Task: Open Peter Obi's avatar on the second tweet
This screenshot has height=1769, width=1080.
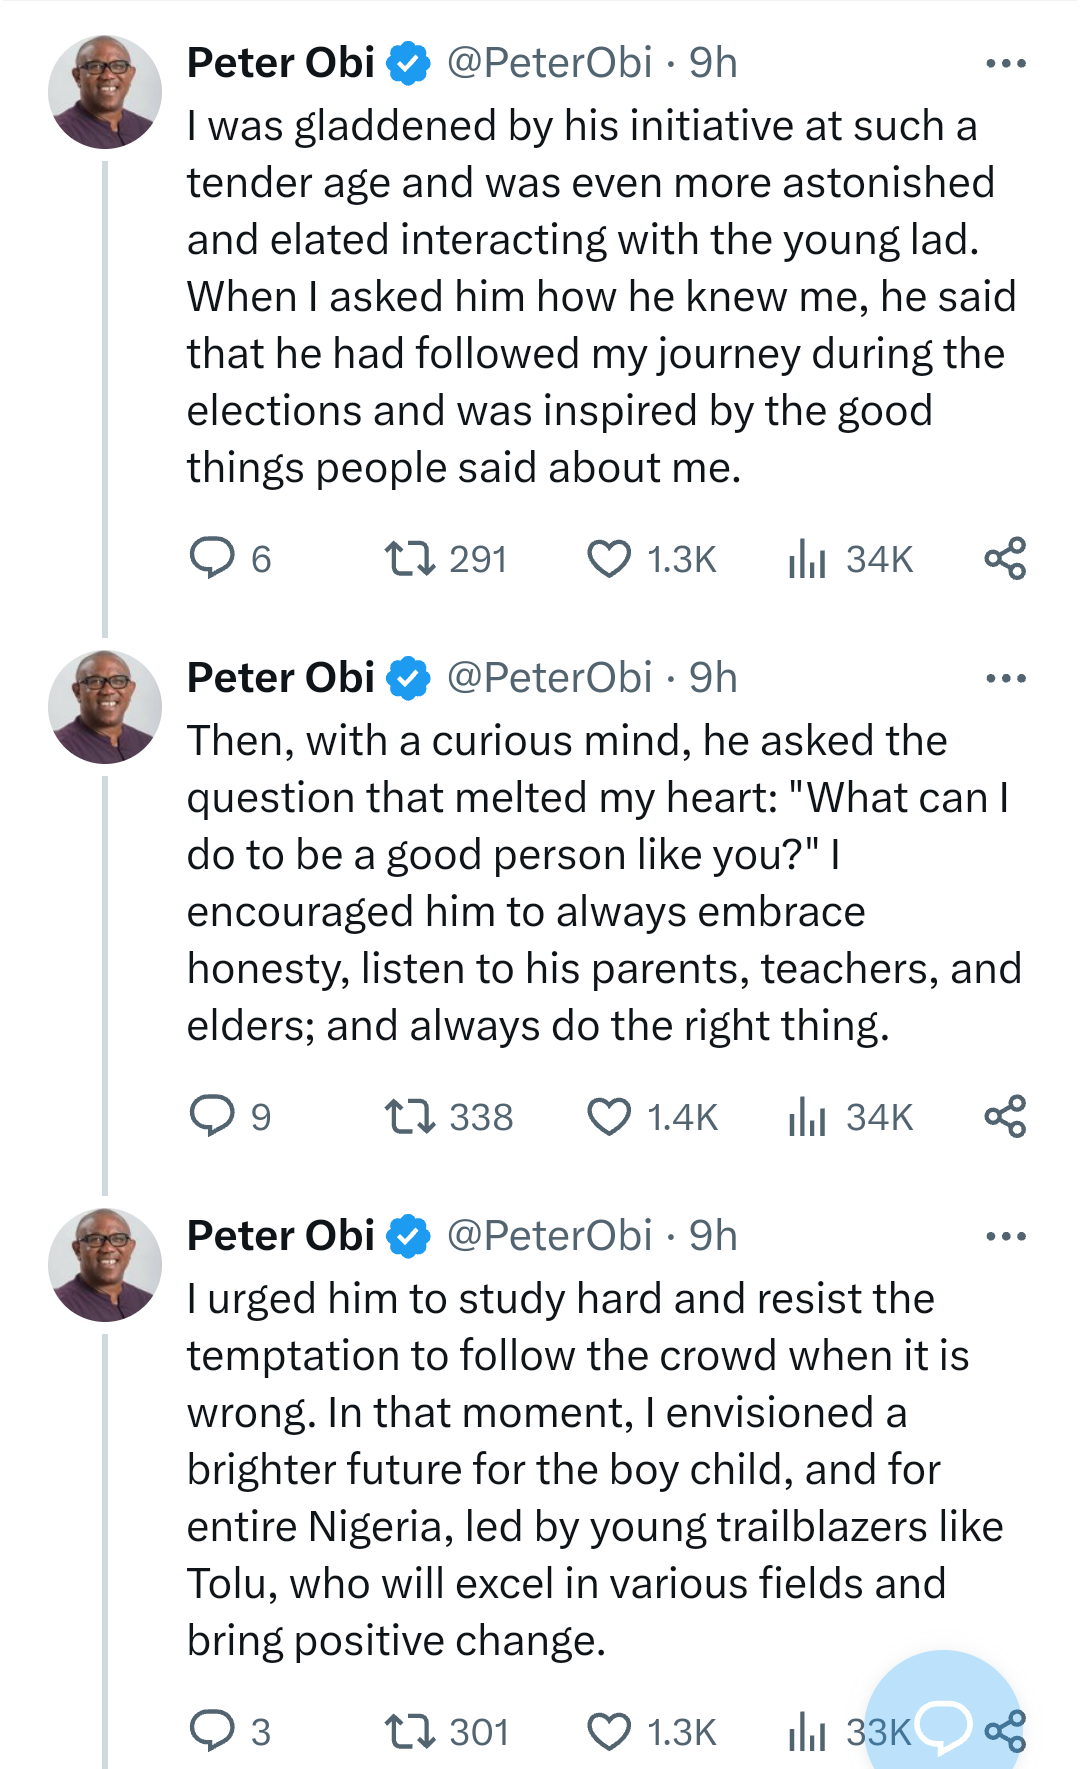Action: [x=105, y=707]
